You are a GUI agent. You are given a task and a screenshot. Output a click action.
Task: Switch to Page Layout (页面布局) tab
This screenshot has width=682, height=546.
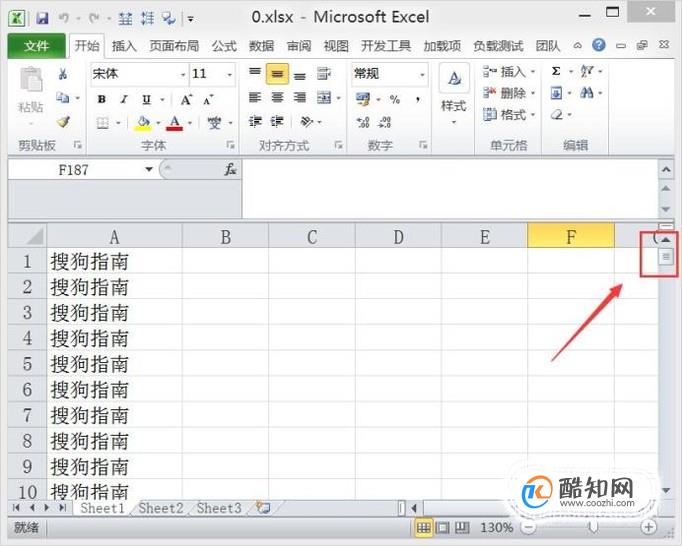click(174, 46)
